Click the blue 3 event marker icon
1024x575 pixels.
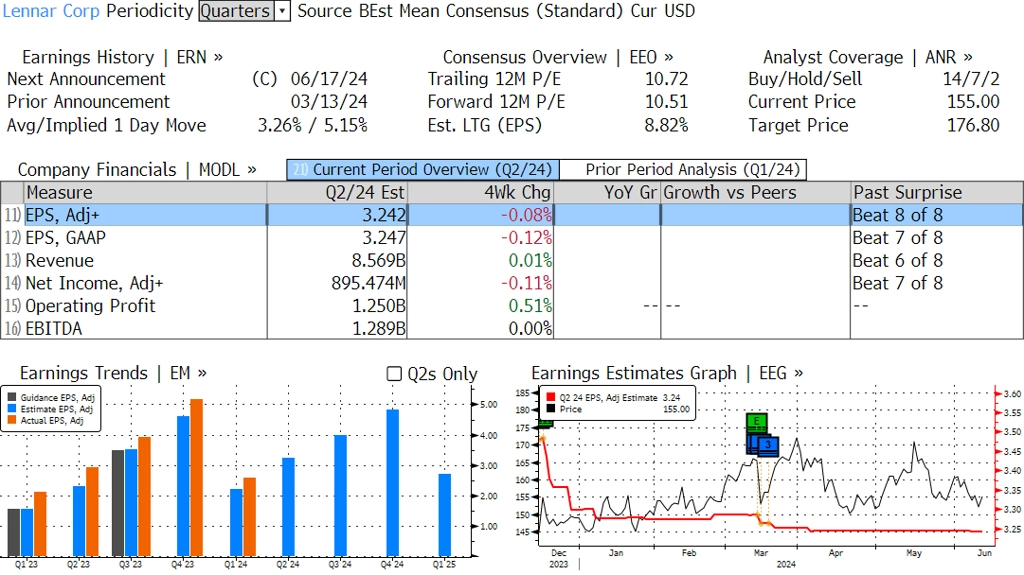(x=769, y=445)
